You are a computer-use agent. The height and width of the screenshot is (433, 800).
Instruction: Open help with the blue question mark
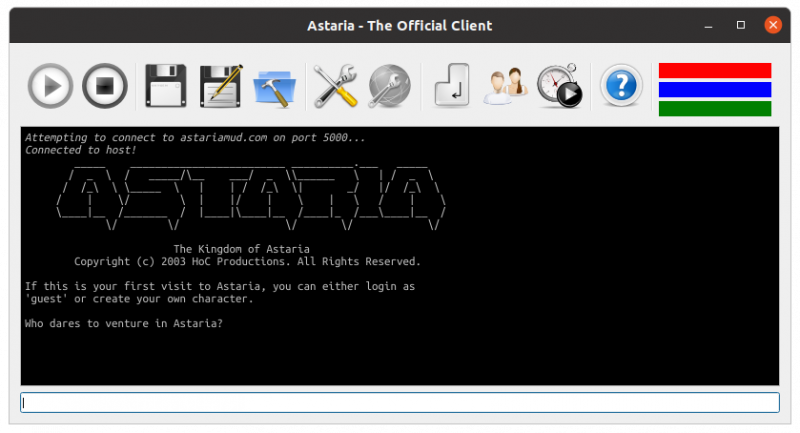click(620, 86)
